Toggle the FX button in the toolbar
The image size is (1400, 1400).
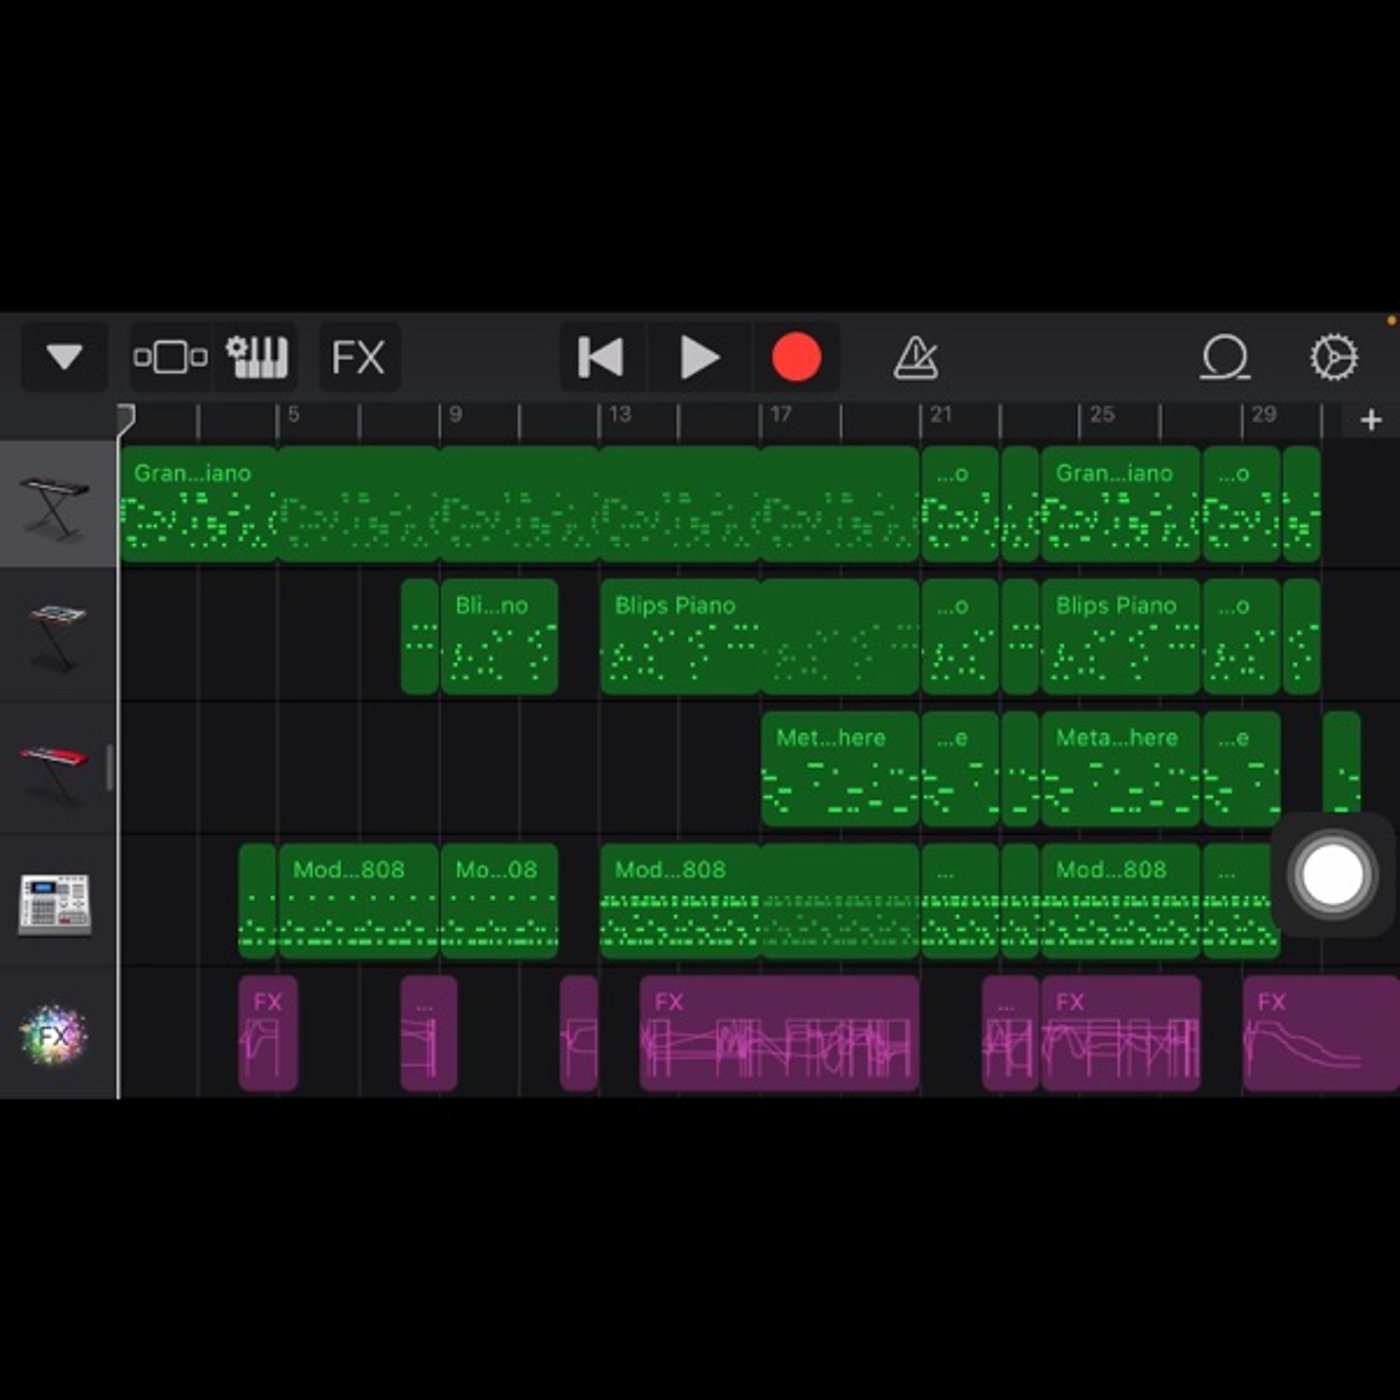358,357
